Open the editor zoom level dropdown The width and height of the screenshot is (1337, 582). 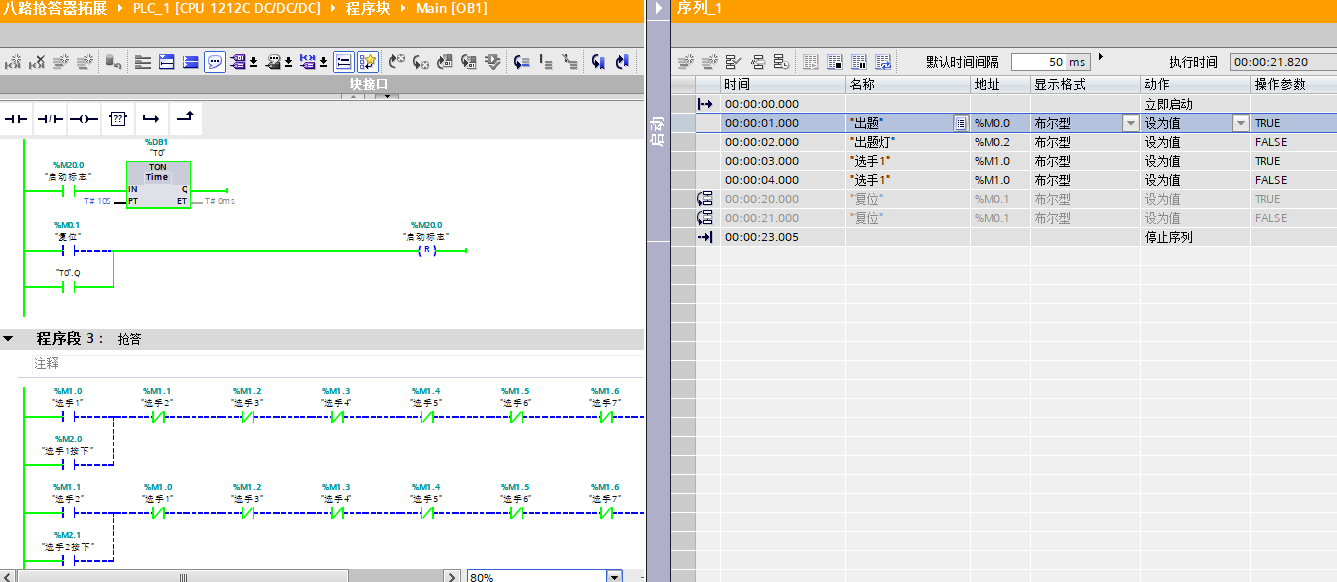click(613, 577)
